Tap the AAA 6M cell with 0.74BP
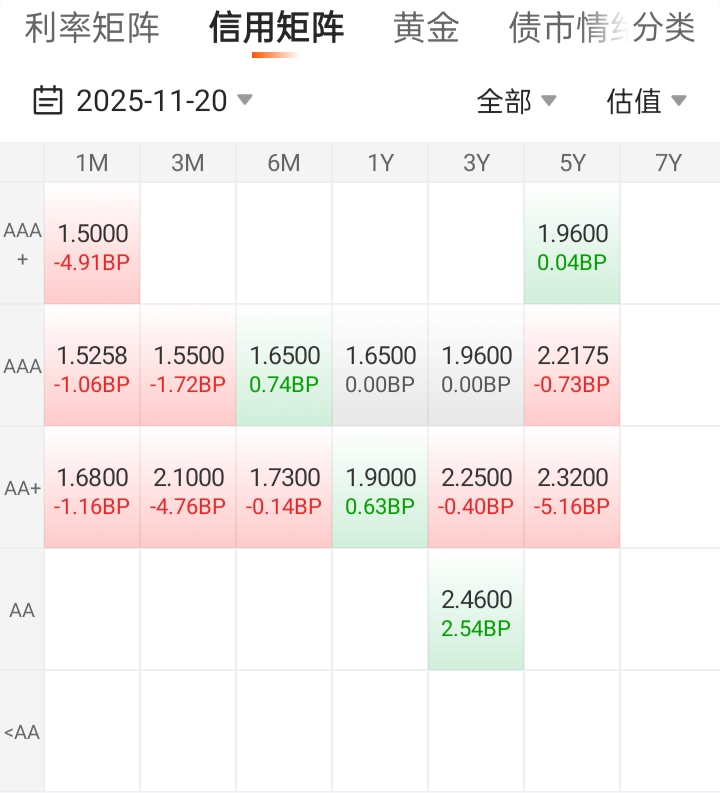 pos(284,368)
